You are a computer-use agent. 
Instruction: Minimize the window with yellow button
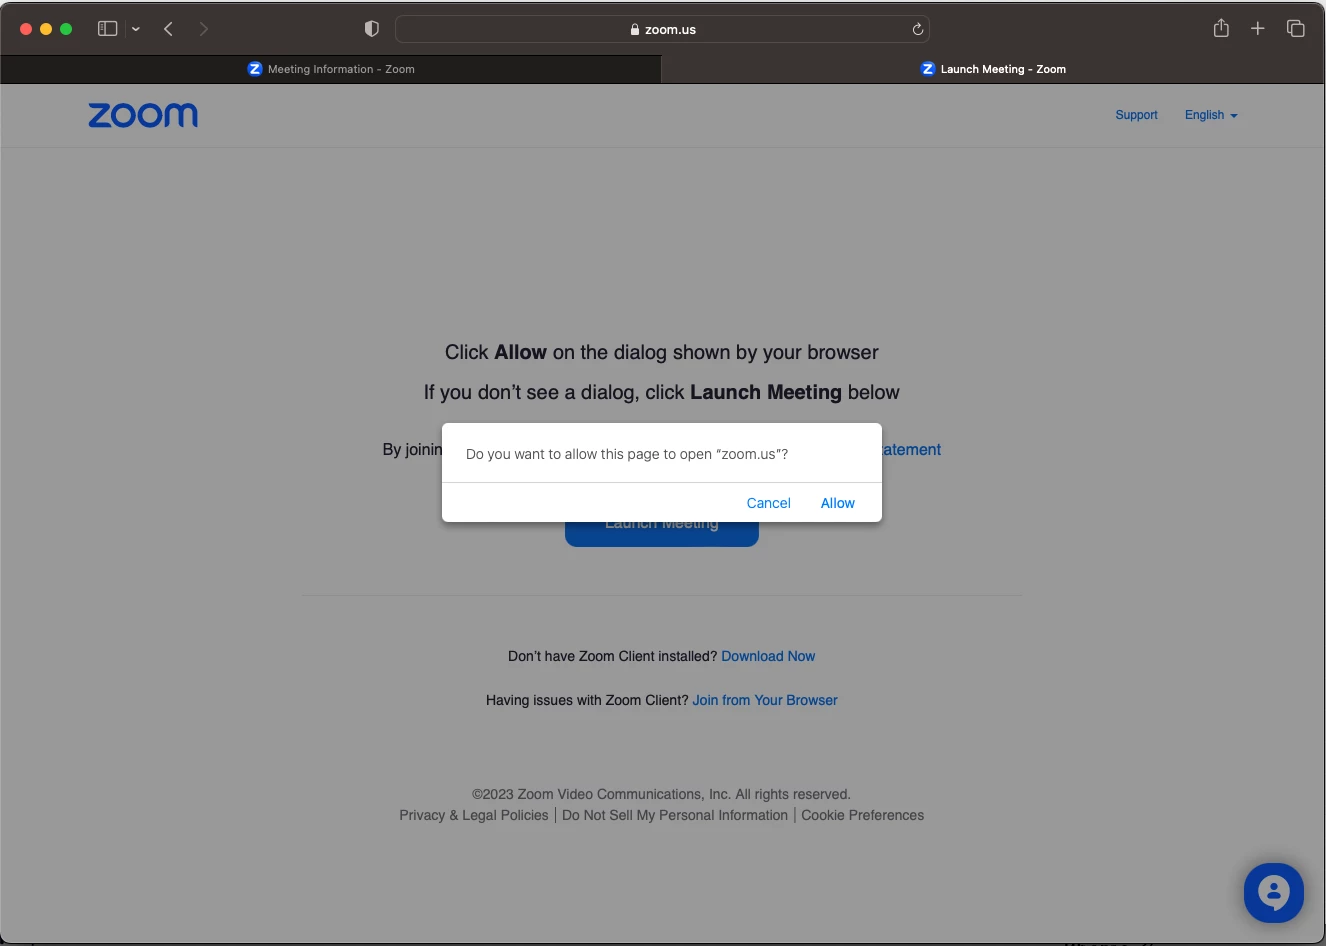[46, 29]
